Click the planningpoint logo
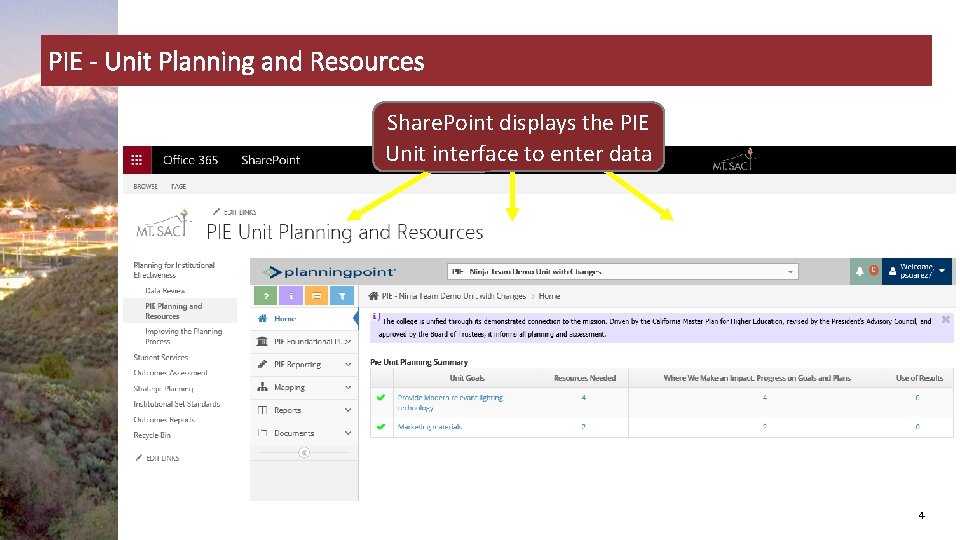The height and width of the screenshot is (540, 960). [x=329, y=272]
